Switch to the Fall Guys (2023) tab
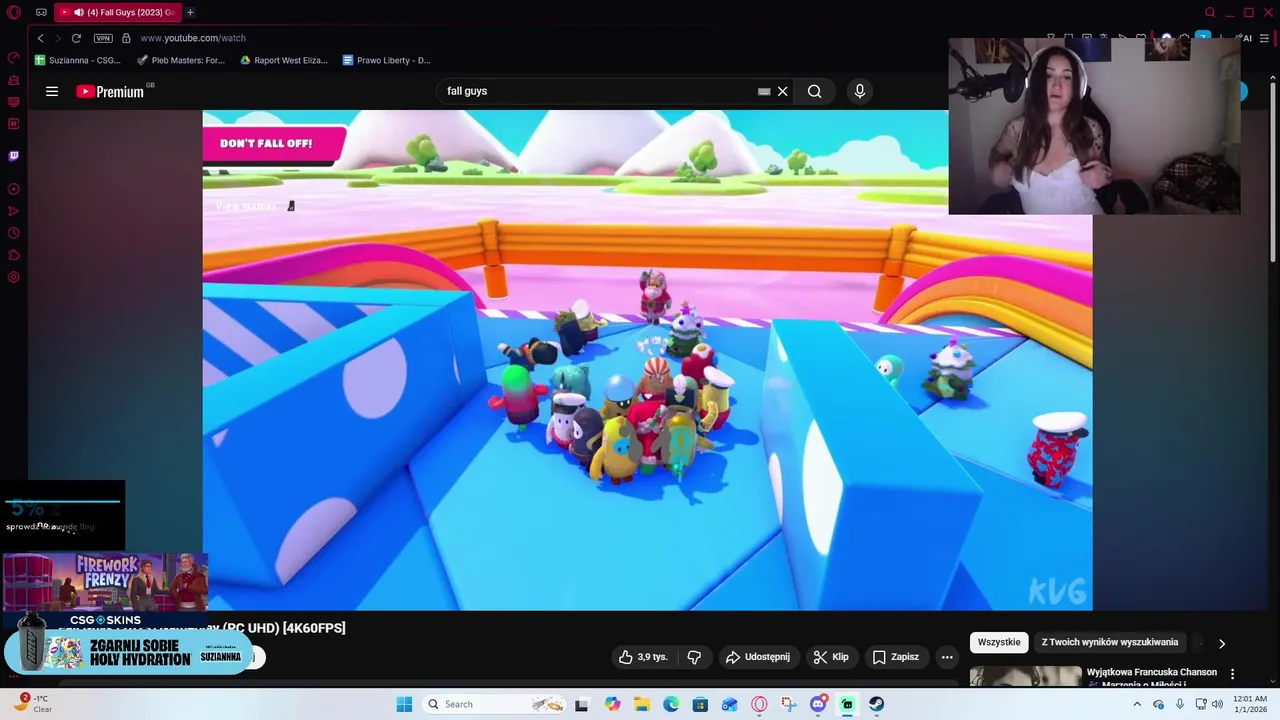This screenshot has height=720, width=1280. point(116,12)
